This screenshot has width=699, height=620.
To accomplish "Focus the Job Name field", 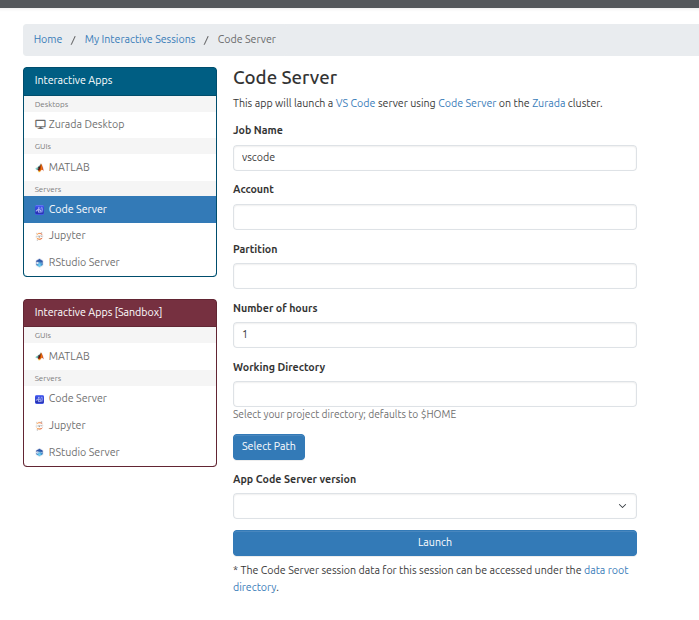I will click(x=435, y=158).
